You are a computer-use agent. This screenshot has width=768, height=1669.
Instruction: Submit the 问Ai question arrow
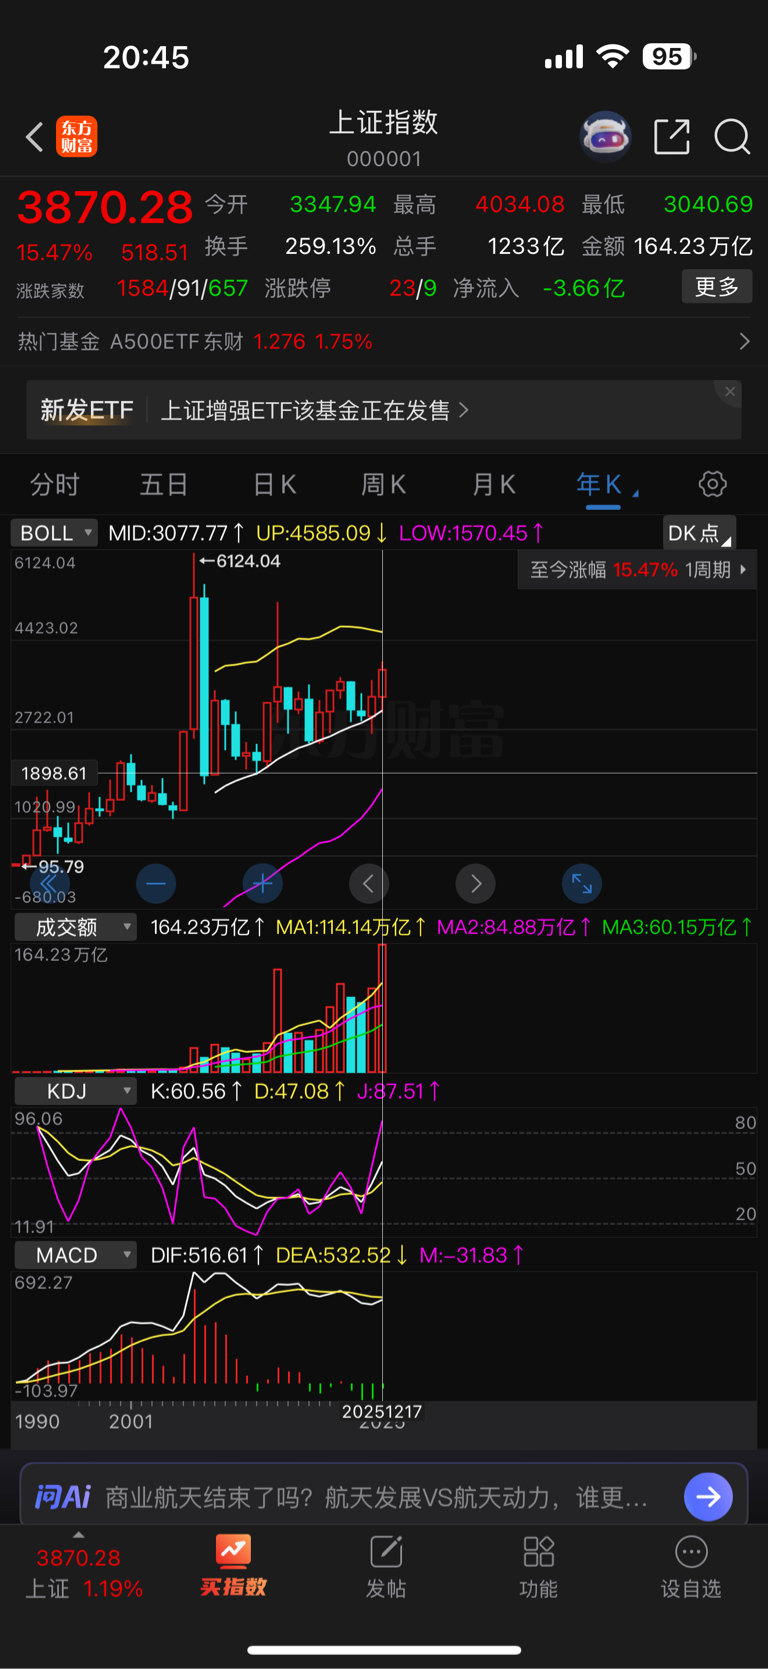click(x=708, y=1496)
